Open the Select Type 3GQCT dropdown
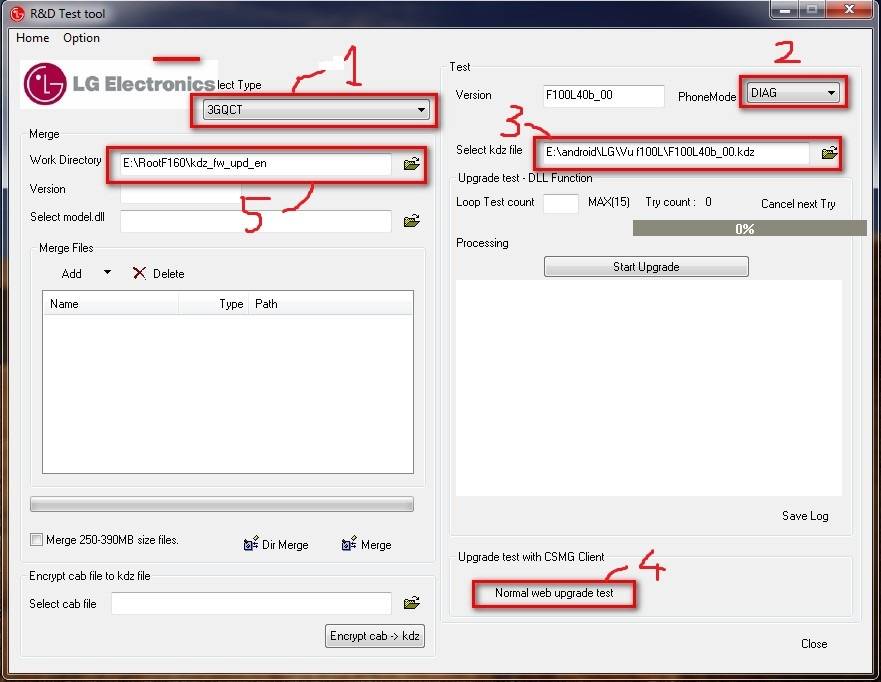Screen dimensions: 881x682 [316, 110]
